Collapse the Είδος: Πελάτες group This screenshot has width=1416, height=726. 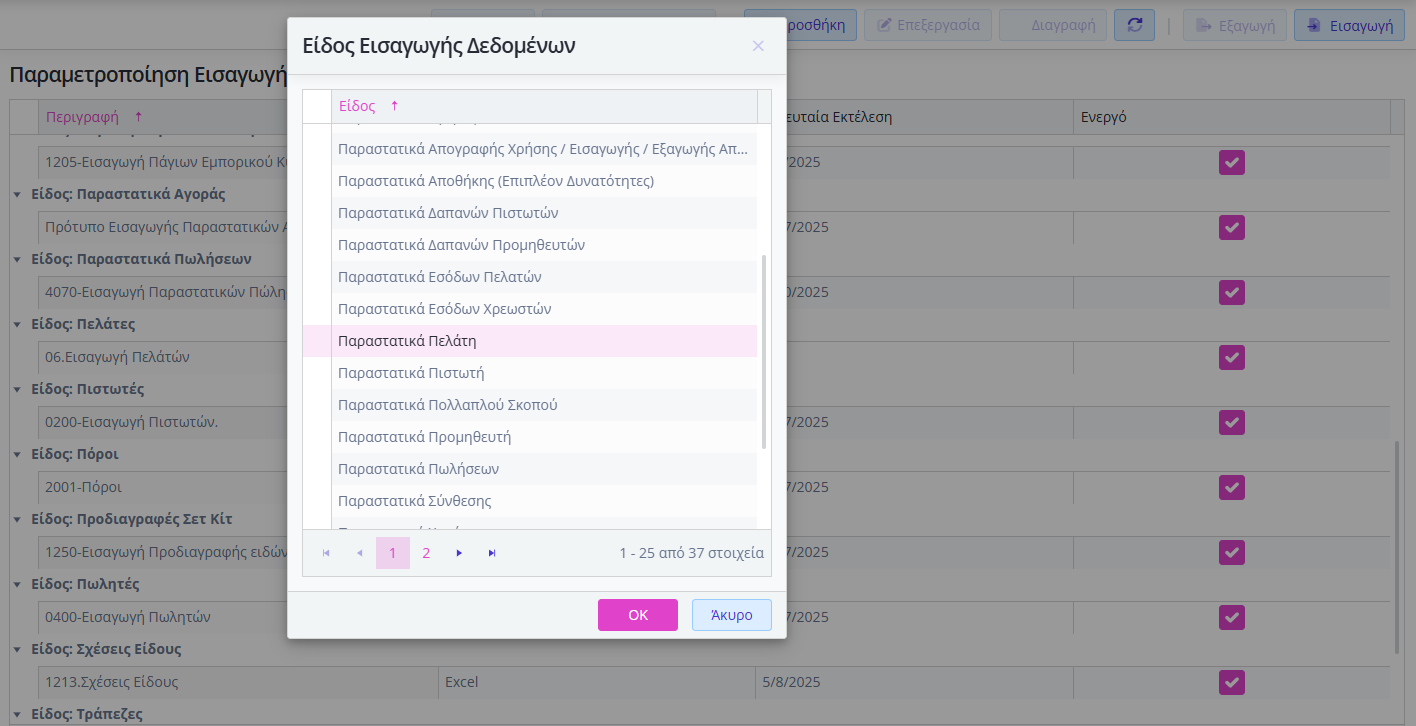(x=17, y=324)
